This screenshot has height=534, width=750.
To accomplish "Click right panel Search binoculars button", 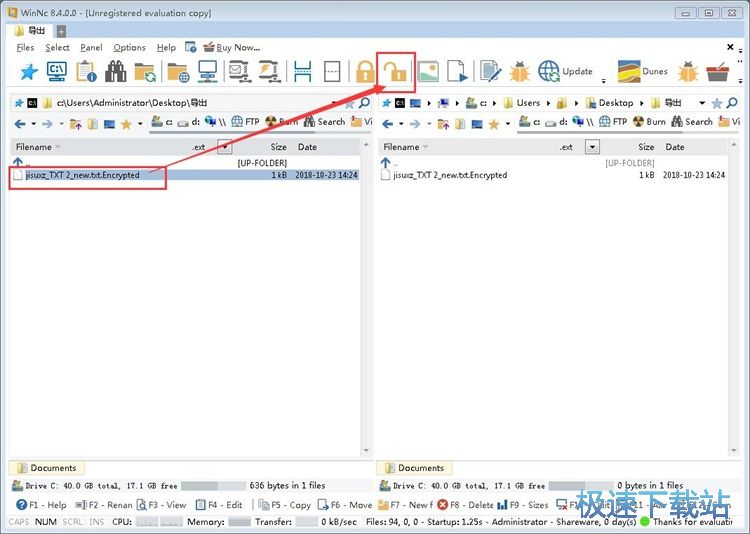I will pyautogui.click(x=692, y=122).
